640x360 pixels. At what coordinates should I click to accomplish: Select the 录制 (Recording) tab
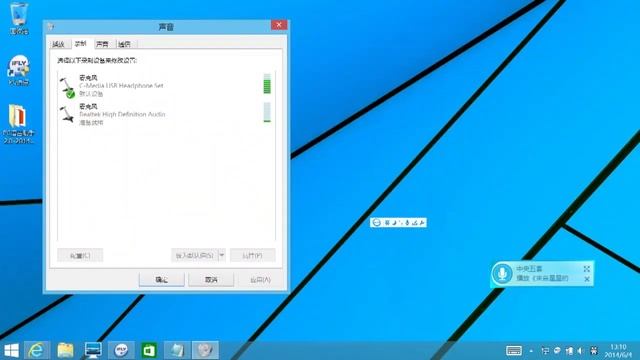pos(81,43)
